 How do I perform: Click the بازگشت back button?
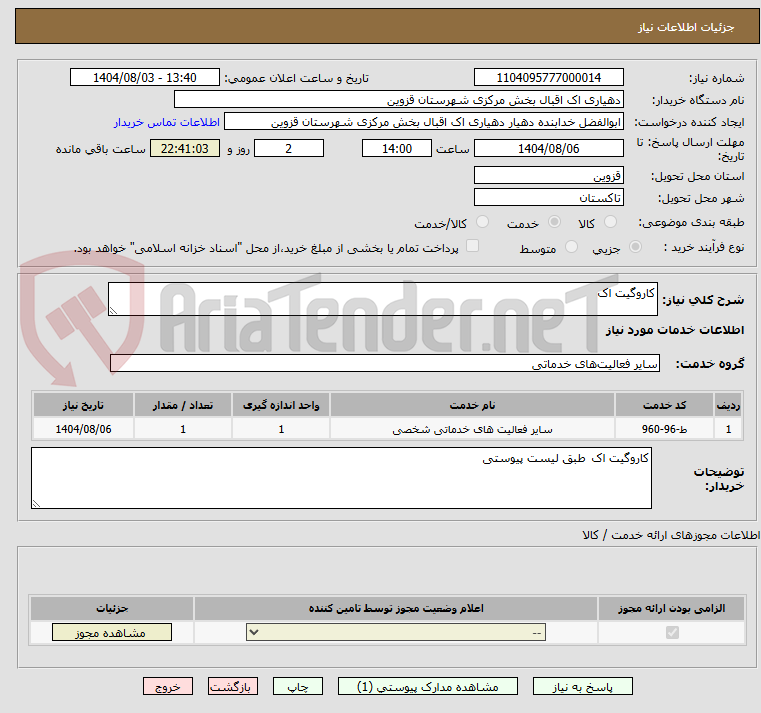coord(232,687)
